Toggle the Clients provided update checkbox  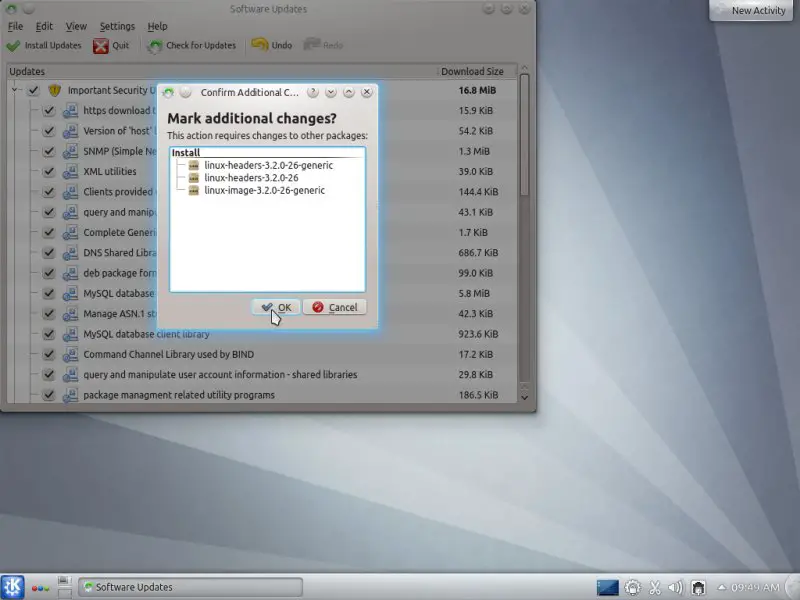click(48, 192)
